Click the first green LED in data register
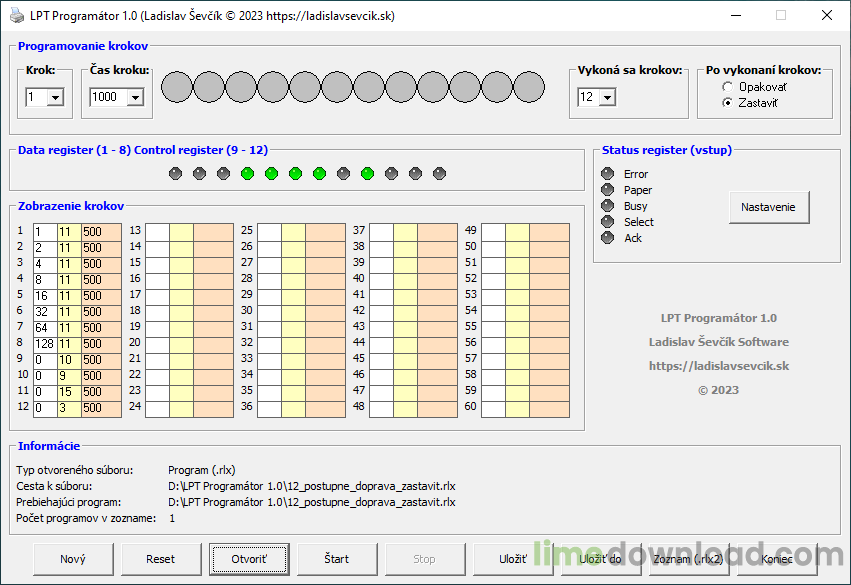Viewport: 851px width, 585px height. [x=247, y=173]
